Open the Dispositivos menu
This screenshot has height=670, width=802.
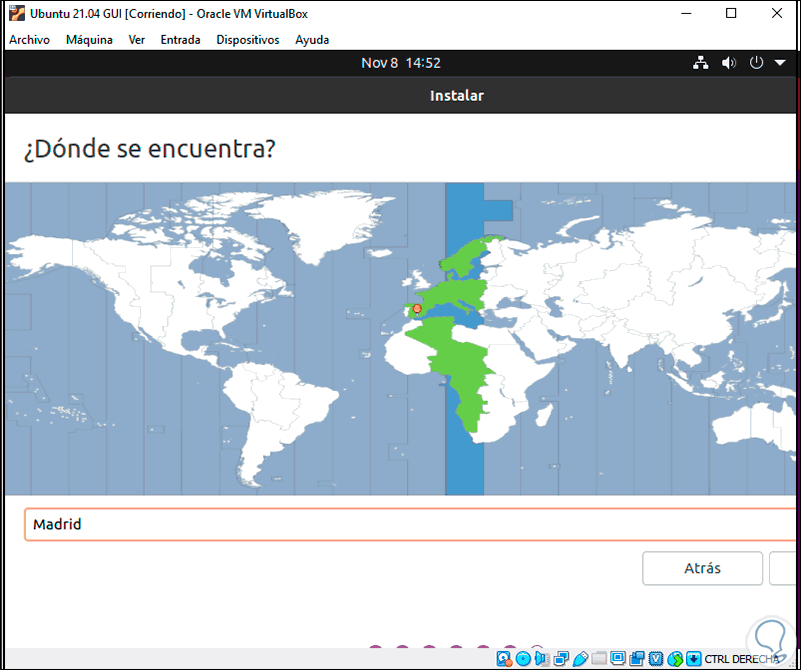(248, 40)
